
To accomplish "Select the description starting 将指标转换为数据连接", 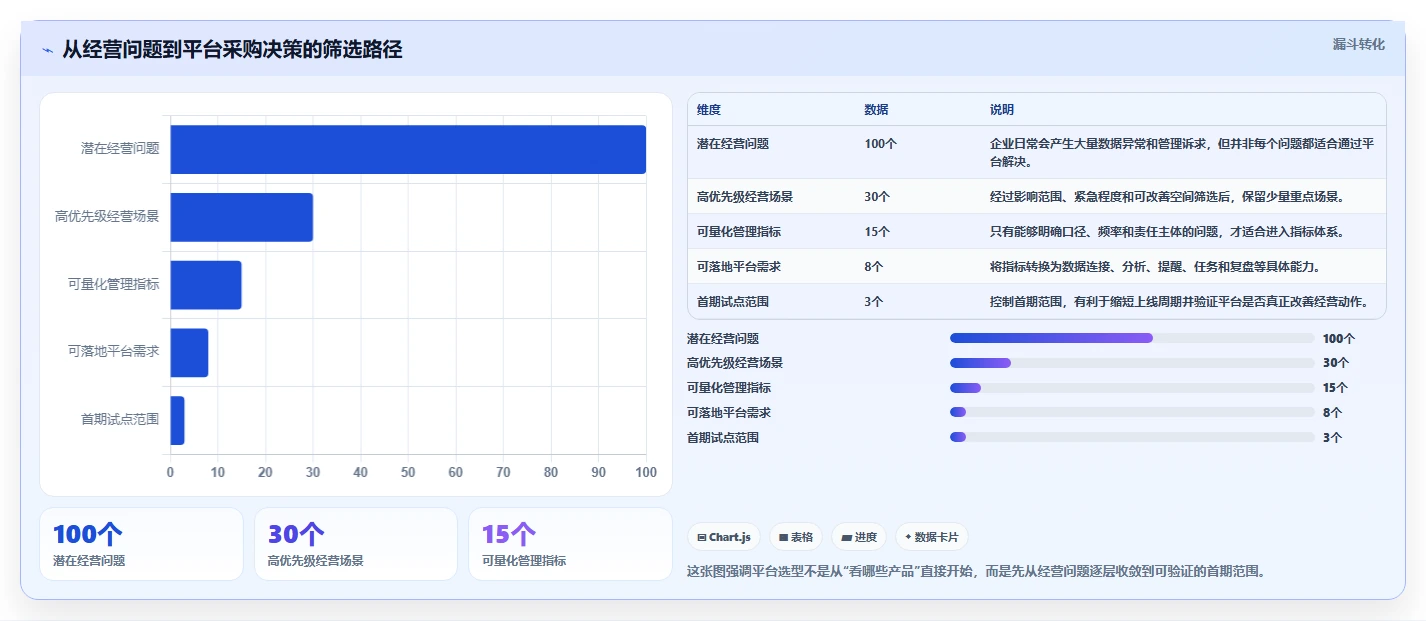I will coord(1155,266).
